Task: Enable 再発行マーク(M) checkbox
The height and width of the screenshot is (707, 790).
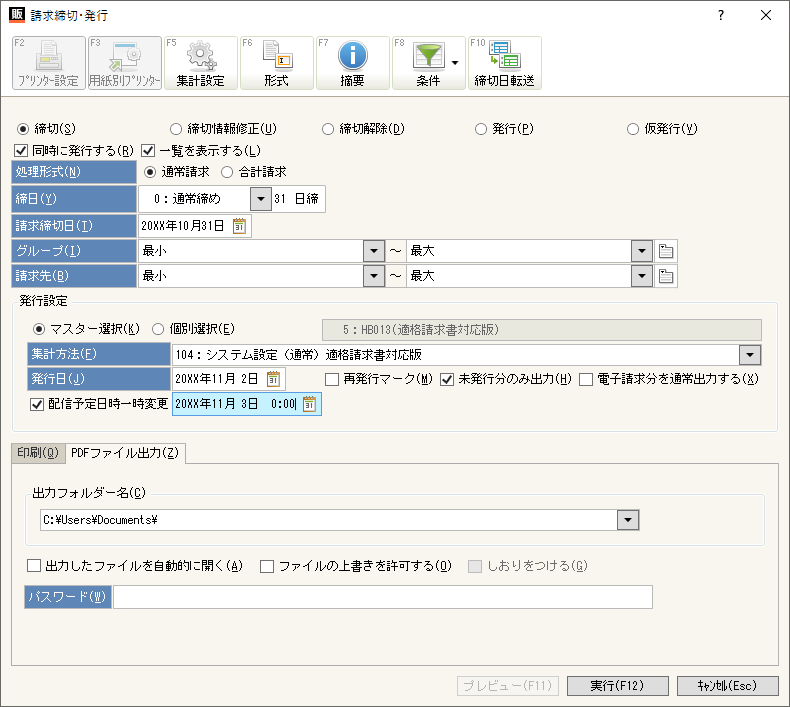Action: point(332,379)
